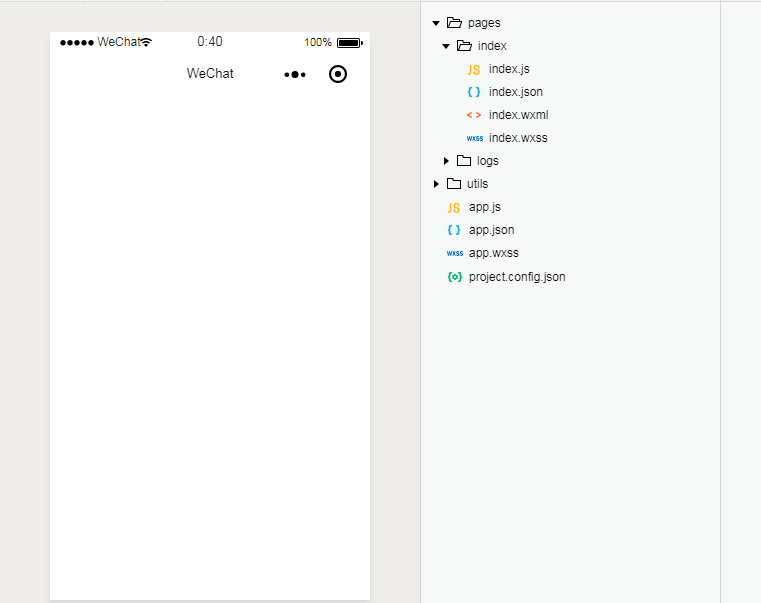Click the green config icon beside project.config.json
Screen dimensions: 761x603
[454, 276]
